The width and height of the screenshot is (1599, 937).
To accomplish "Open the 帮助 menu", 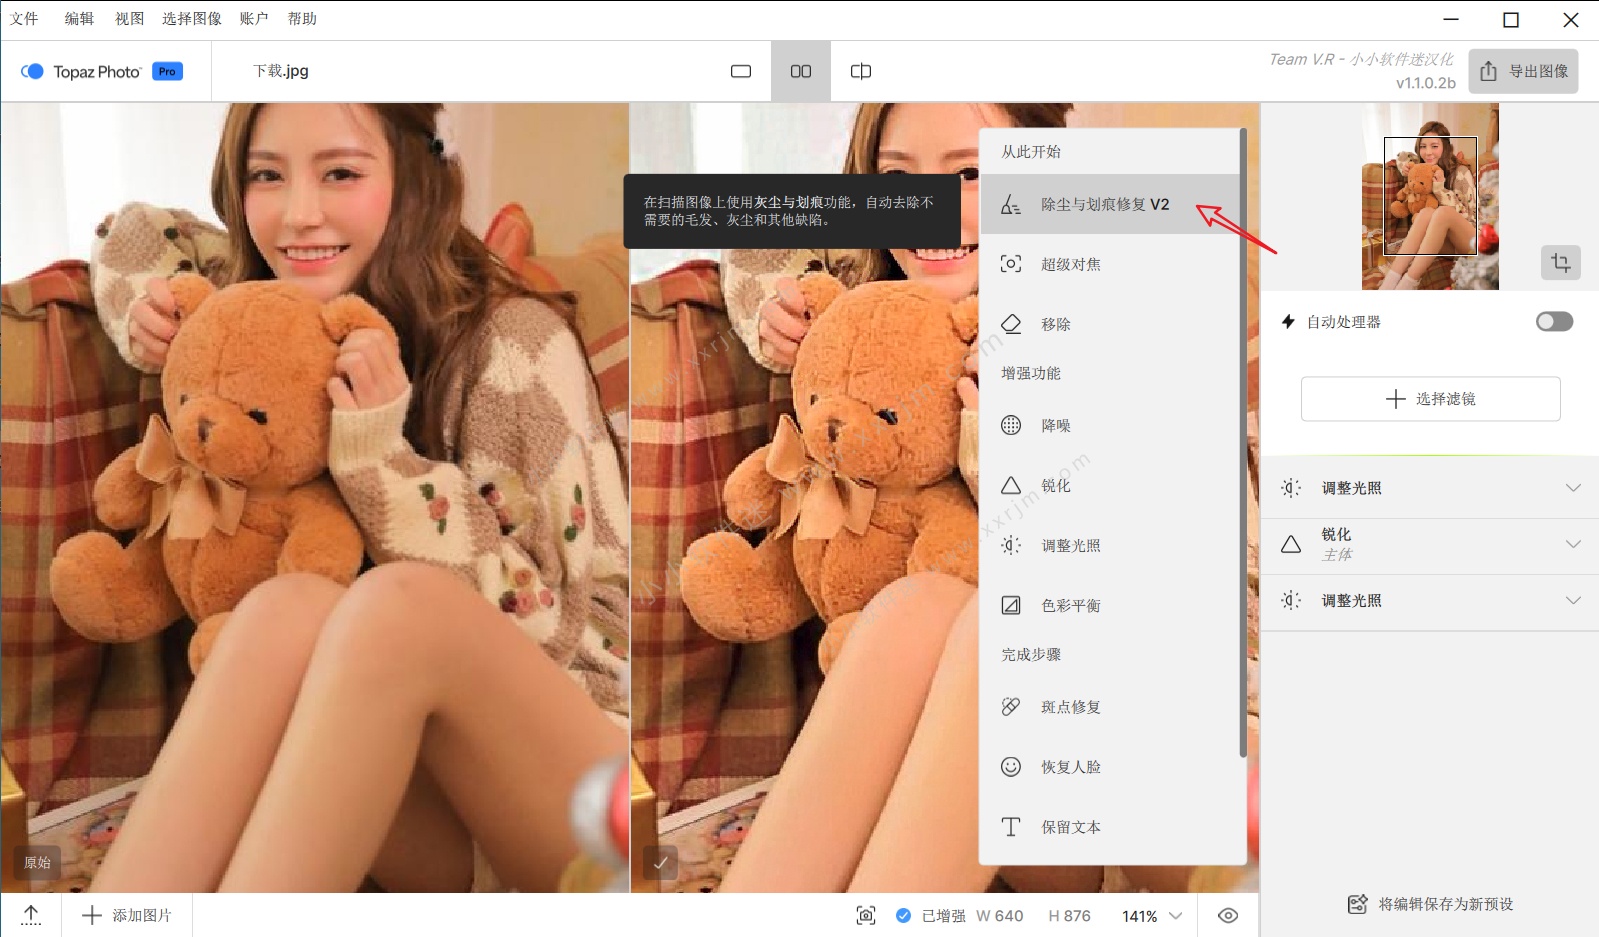I will pyautogui.click(x=302, y=19).
